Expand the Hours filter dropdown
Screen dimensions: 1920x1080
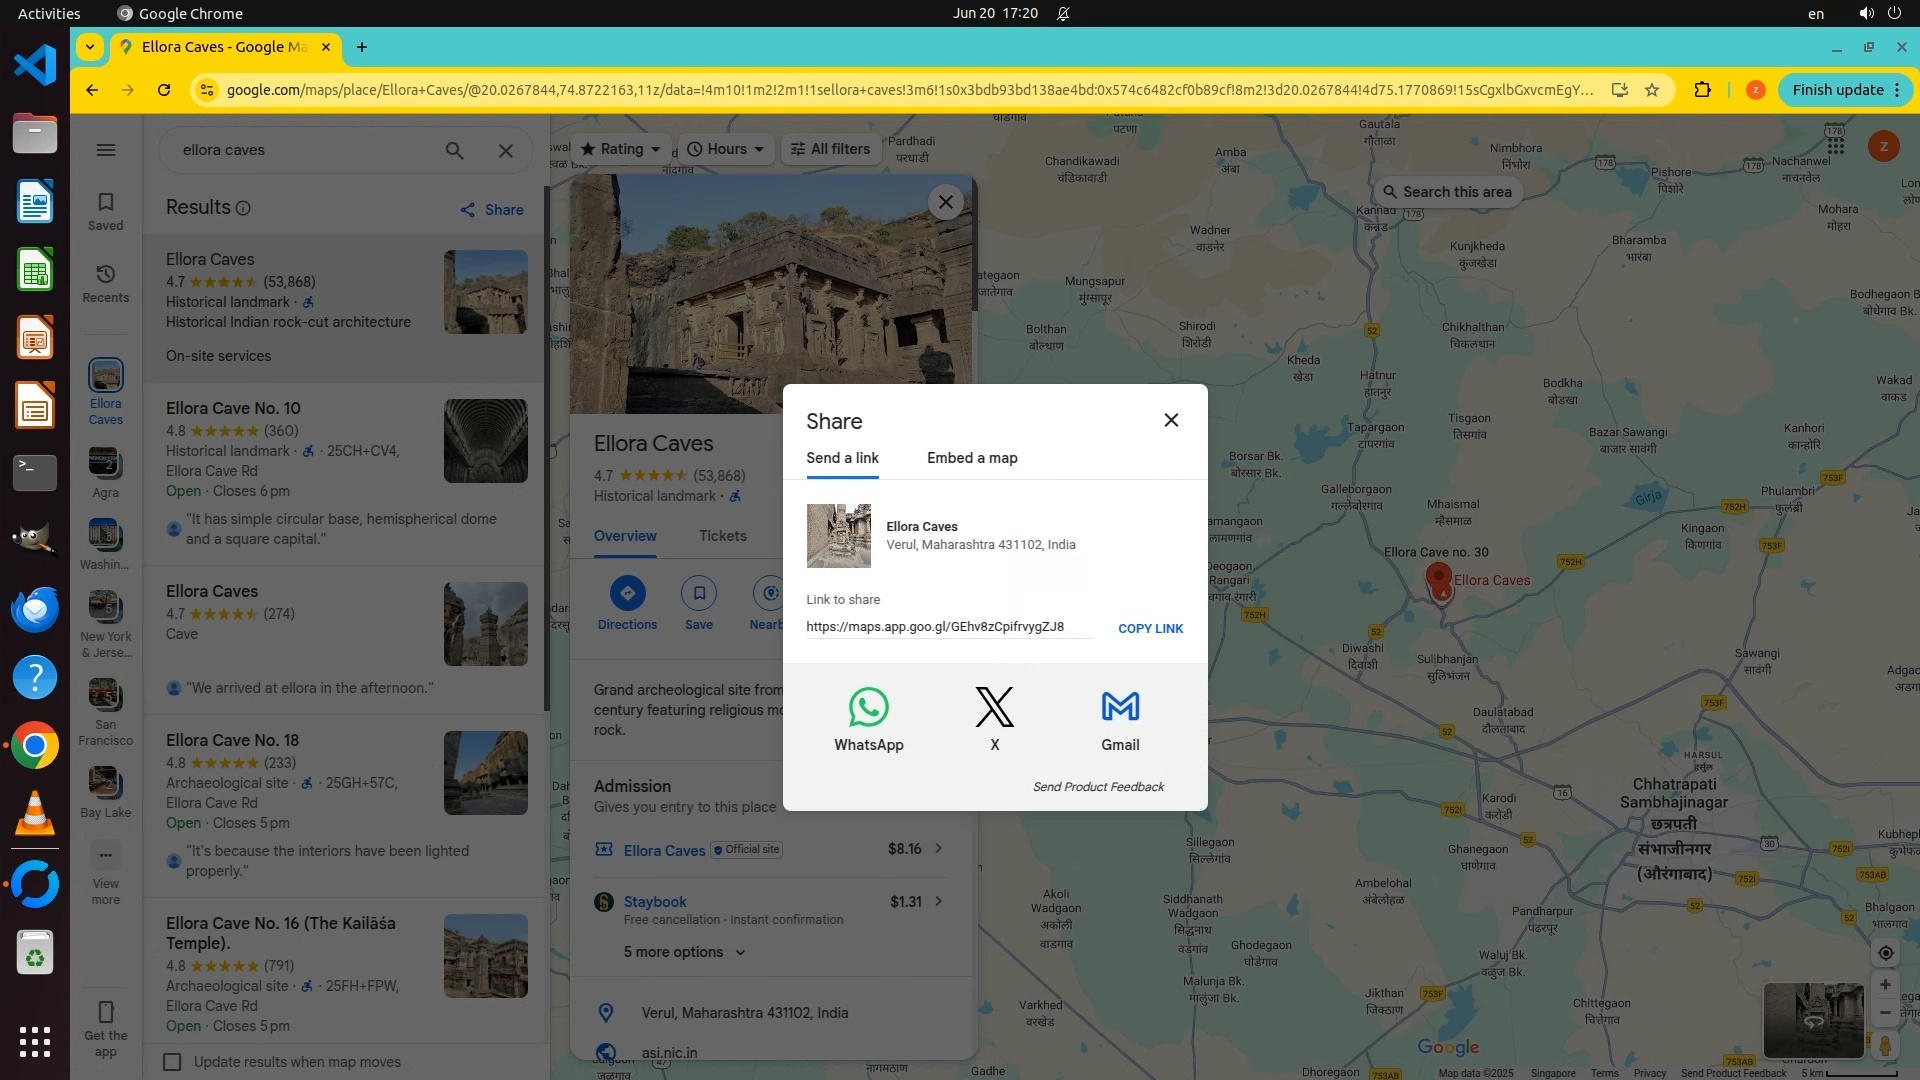726,149
